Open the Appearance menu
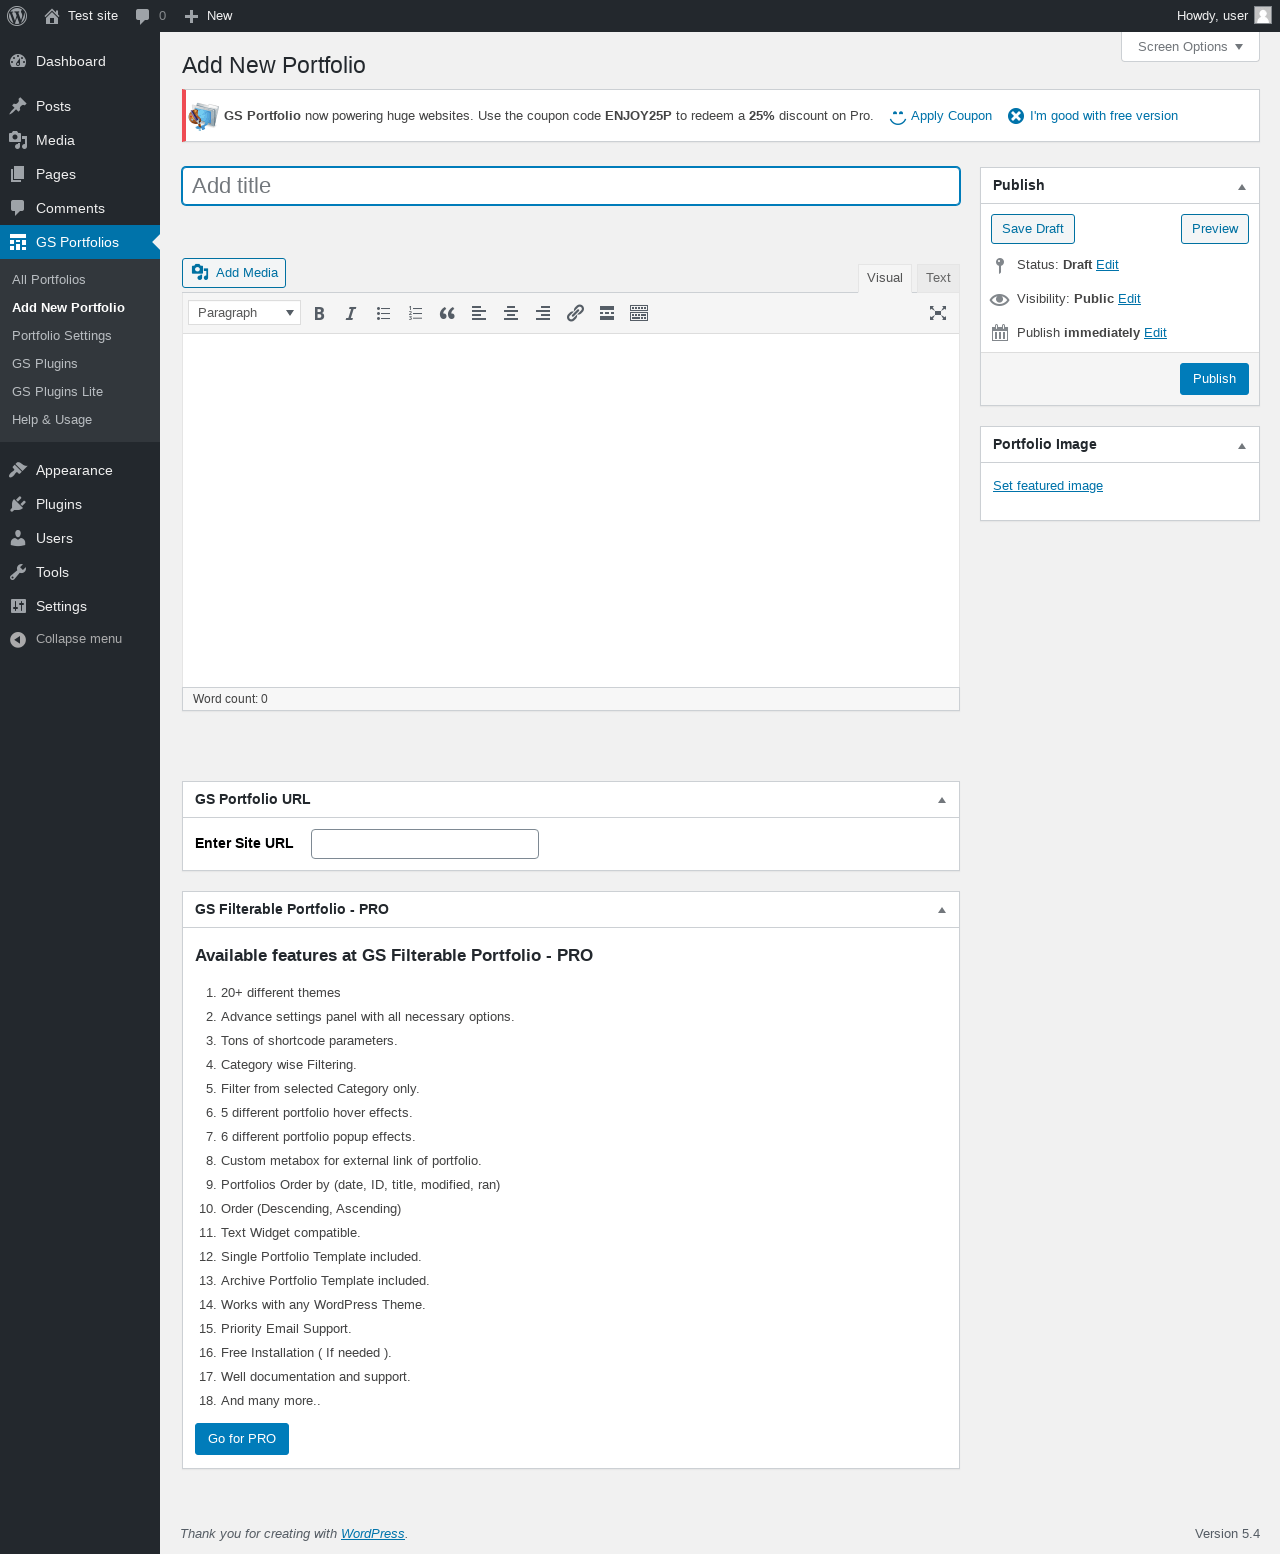Viewport: 1280px width, 1554px height. [80, 470]
